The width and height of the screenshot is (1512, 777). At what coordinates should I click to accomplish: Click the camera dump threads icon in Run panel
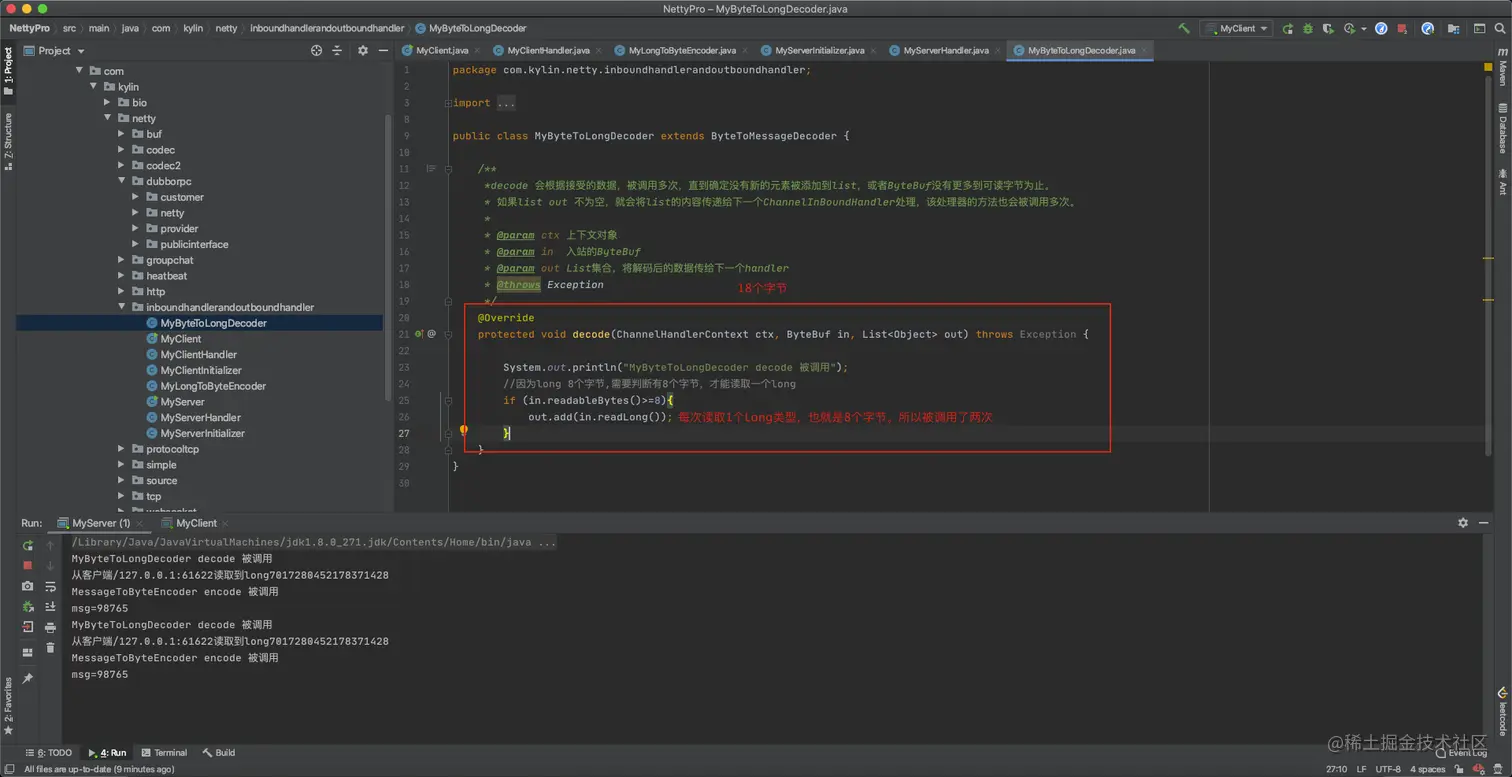click(28, 586)
